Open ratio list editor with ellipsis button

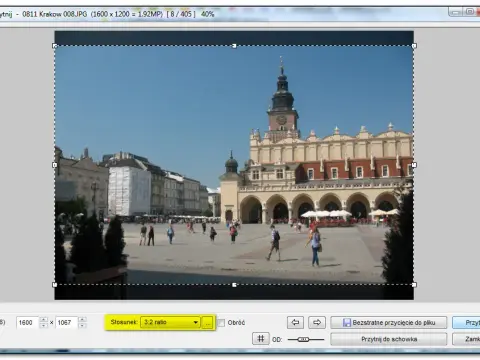pyautogui.click(x=207, y=322)
